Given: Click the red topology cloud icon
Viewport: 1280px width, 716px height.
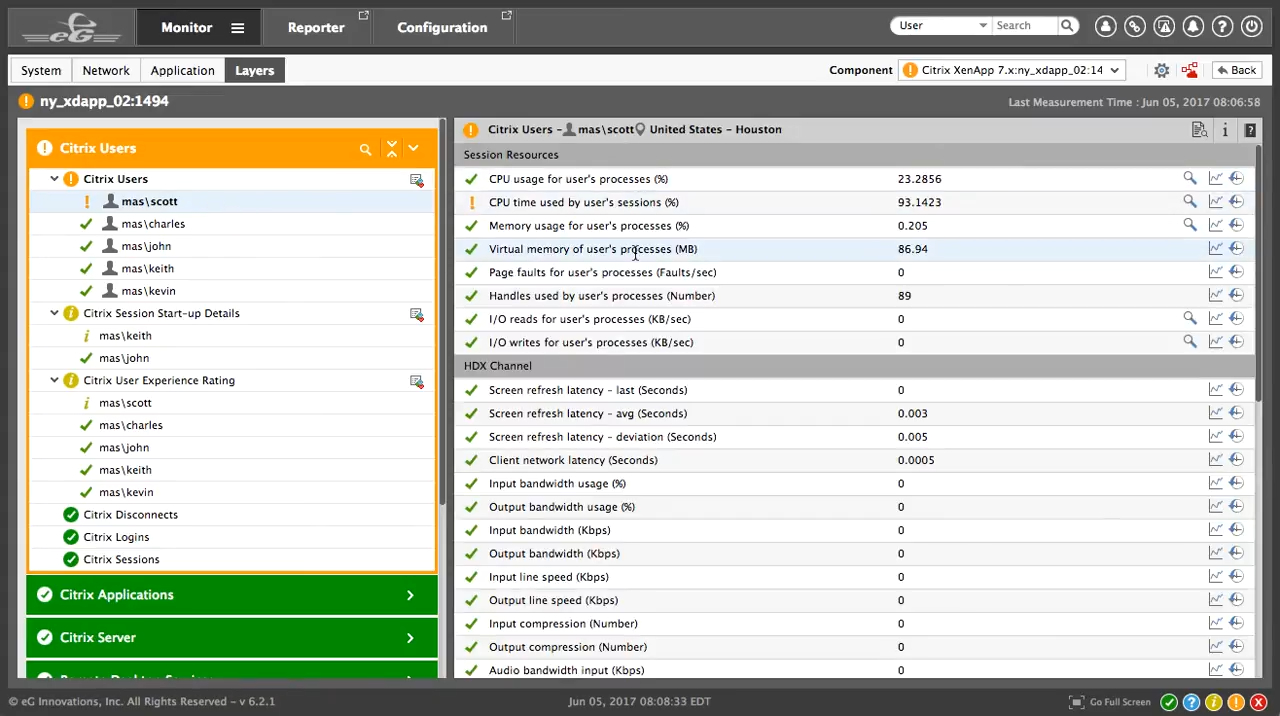Looking at the screenshot, I should pyautogui.click(x=1189, y=70).
